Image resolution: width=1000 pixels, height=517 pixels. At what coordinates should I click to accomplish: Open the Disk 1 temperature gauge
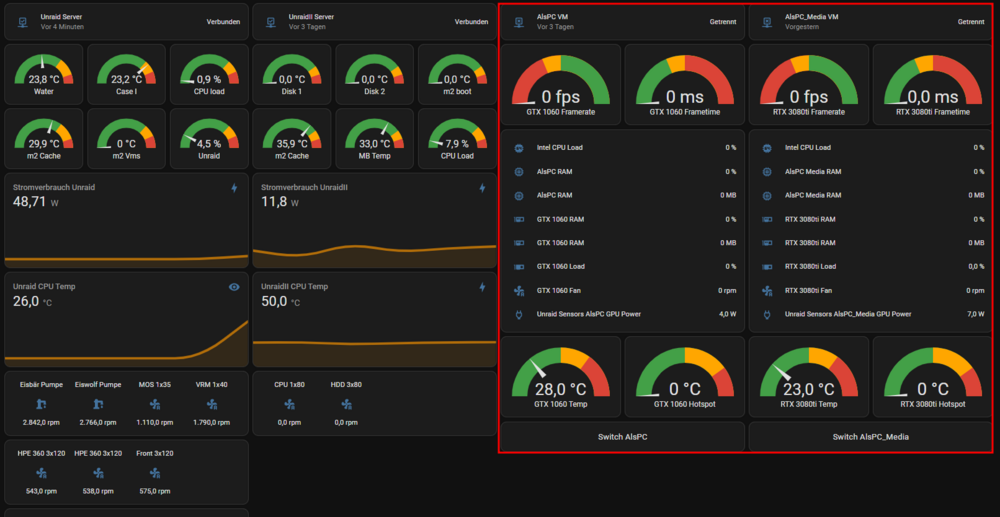pos(291,74)
